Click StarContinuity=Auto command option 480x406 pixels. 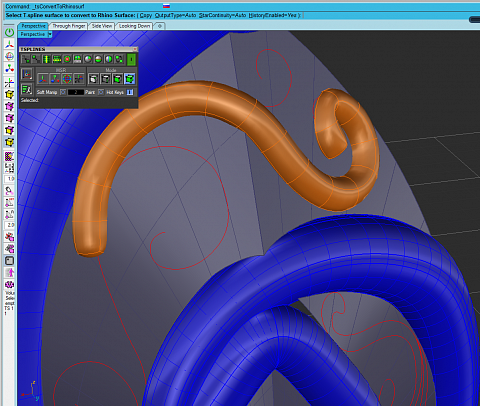coord(222,15)
